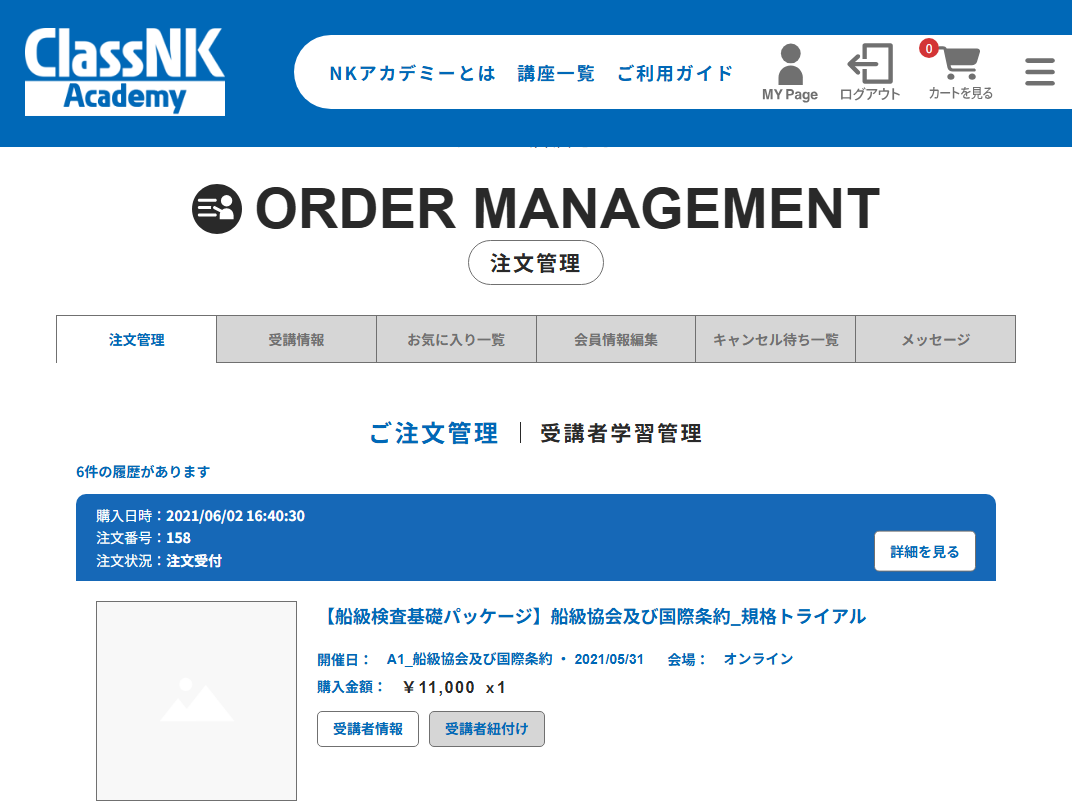Open the shopping cart icon
The image size is (1072, 802).
tap(960, 63)
